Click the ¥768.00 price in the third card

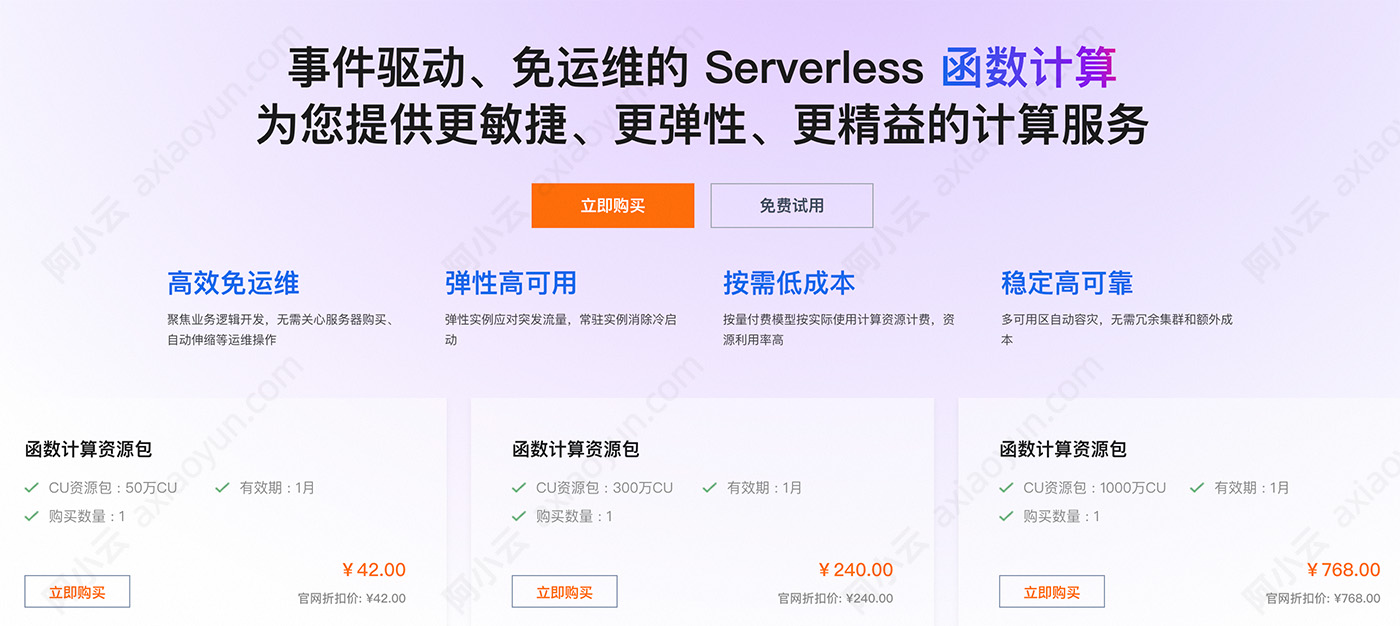coord(1343,570)
